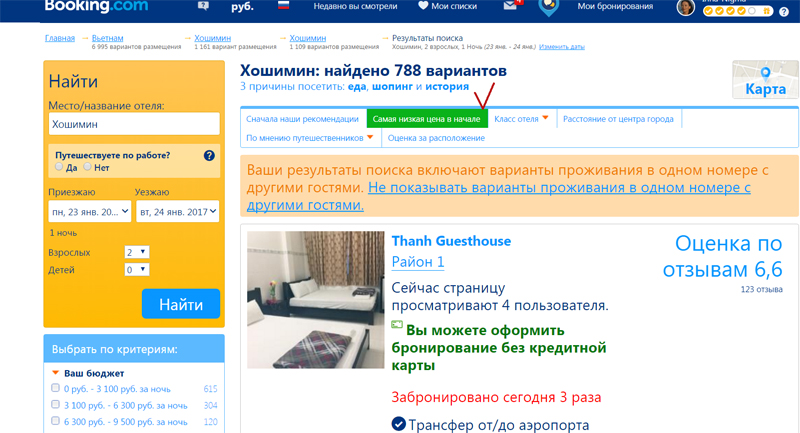
Task: Open Недавно вы смотрели
Action: (355, 6)
